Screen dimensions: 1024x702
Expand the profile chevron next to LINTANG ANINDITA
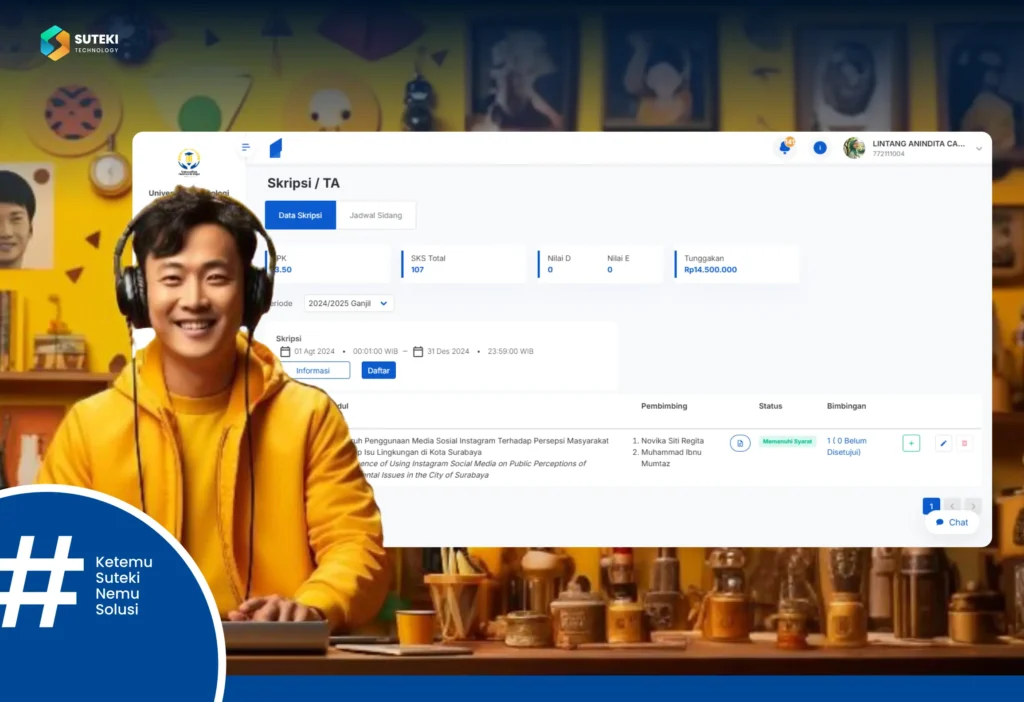(x=977, y=146)
